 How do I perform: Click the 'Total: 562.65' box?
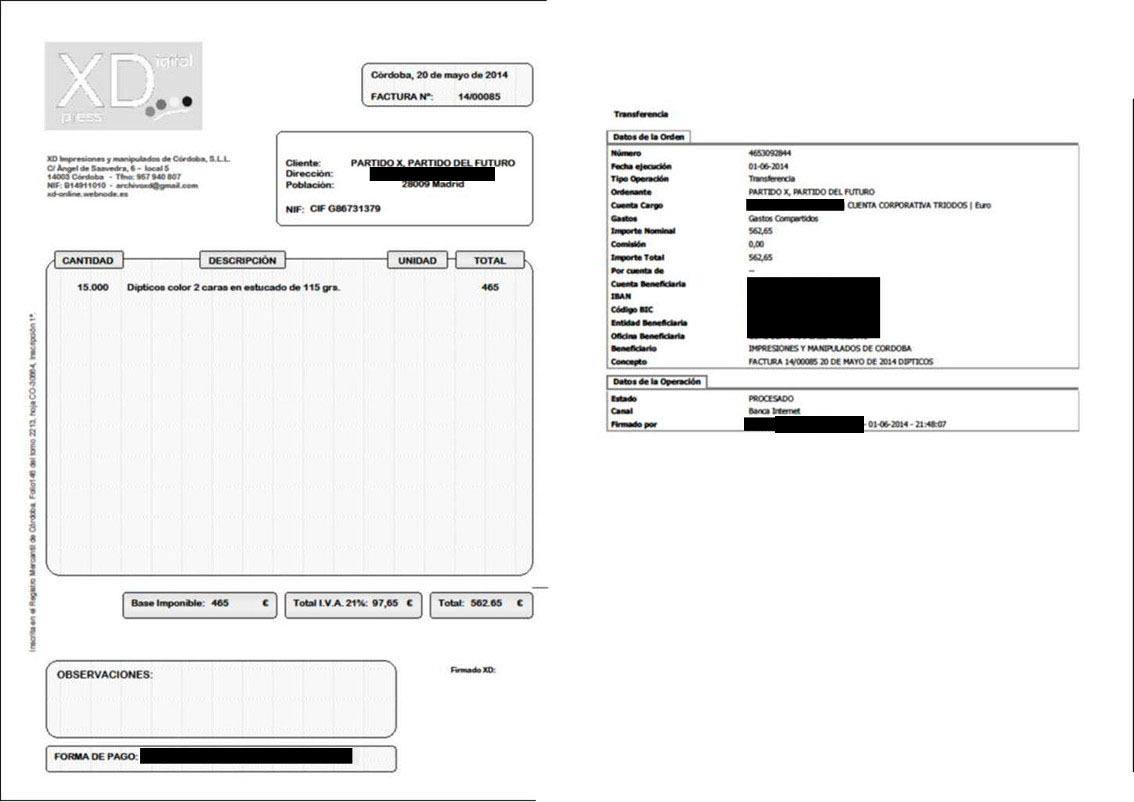tap(482, 605)
